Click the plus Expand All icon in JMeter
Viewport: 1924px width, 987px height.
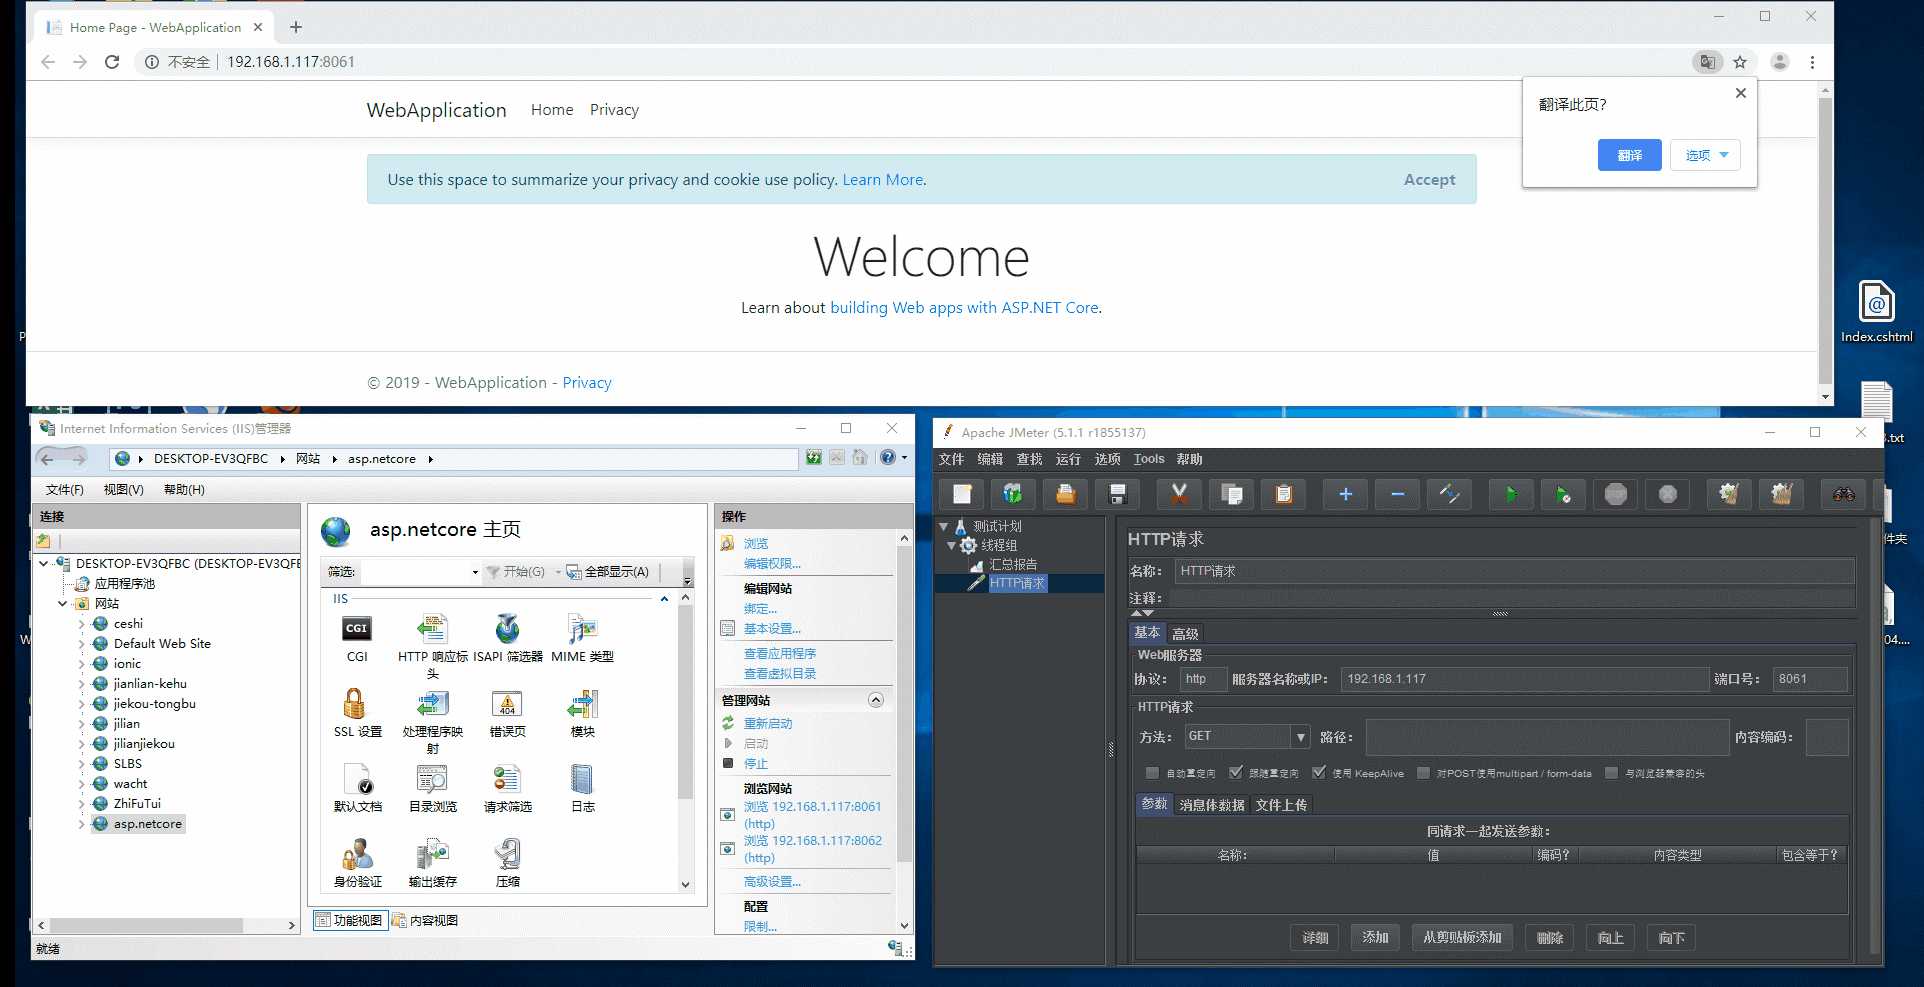1345,494
